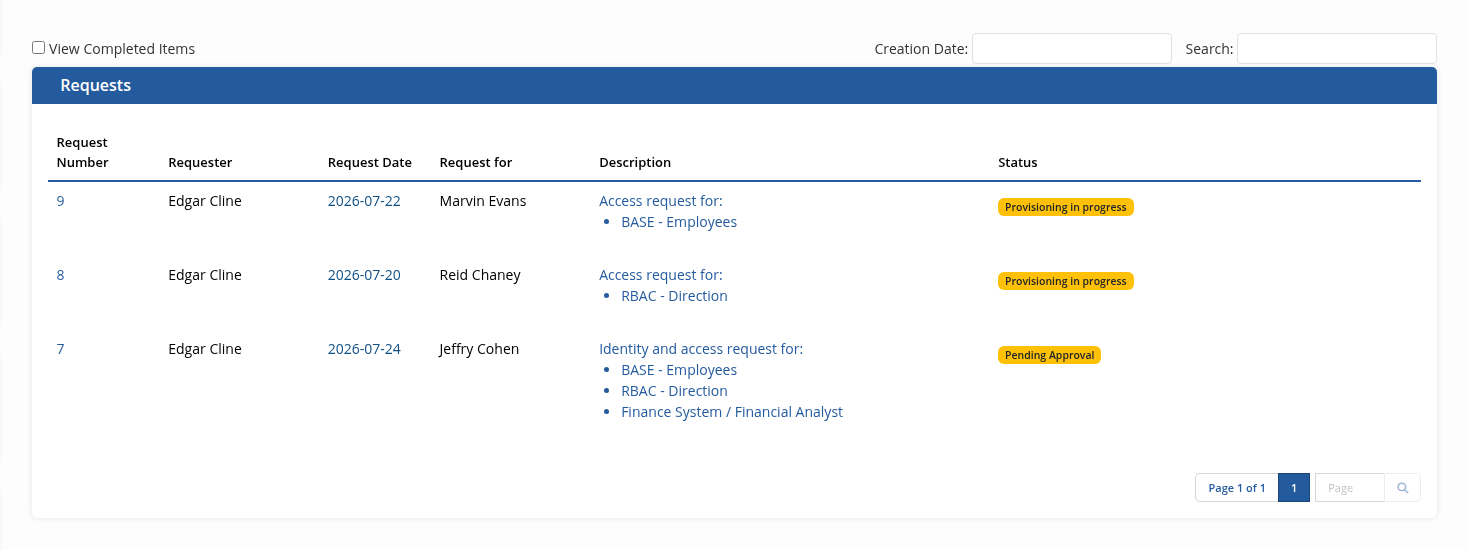Click request date 2026-07-22
This screenshot has height=550, width=1469.
pyautogui.click(x=364, y=201)
